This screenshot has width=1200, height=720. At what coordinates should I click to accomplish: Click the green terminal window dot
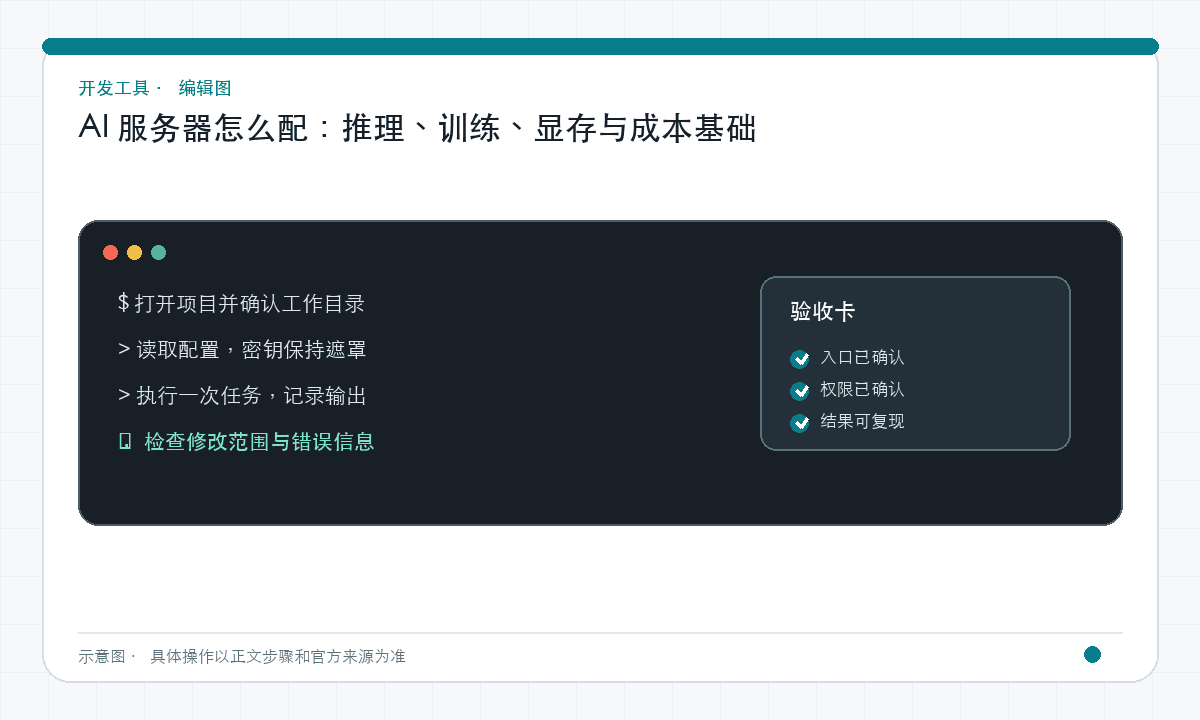point(159,252)
